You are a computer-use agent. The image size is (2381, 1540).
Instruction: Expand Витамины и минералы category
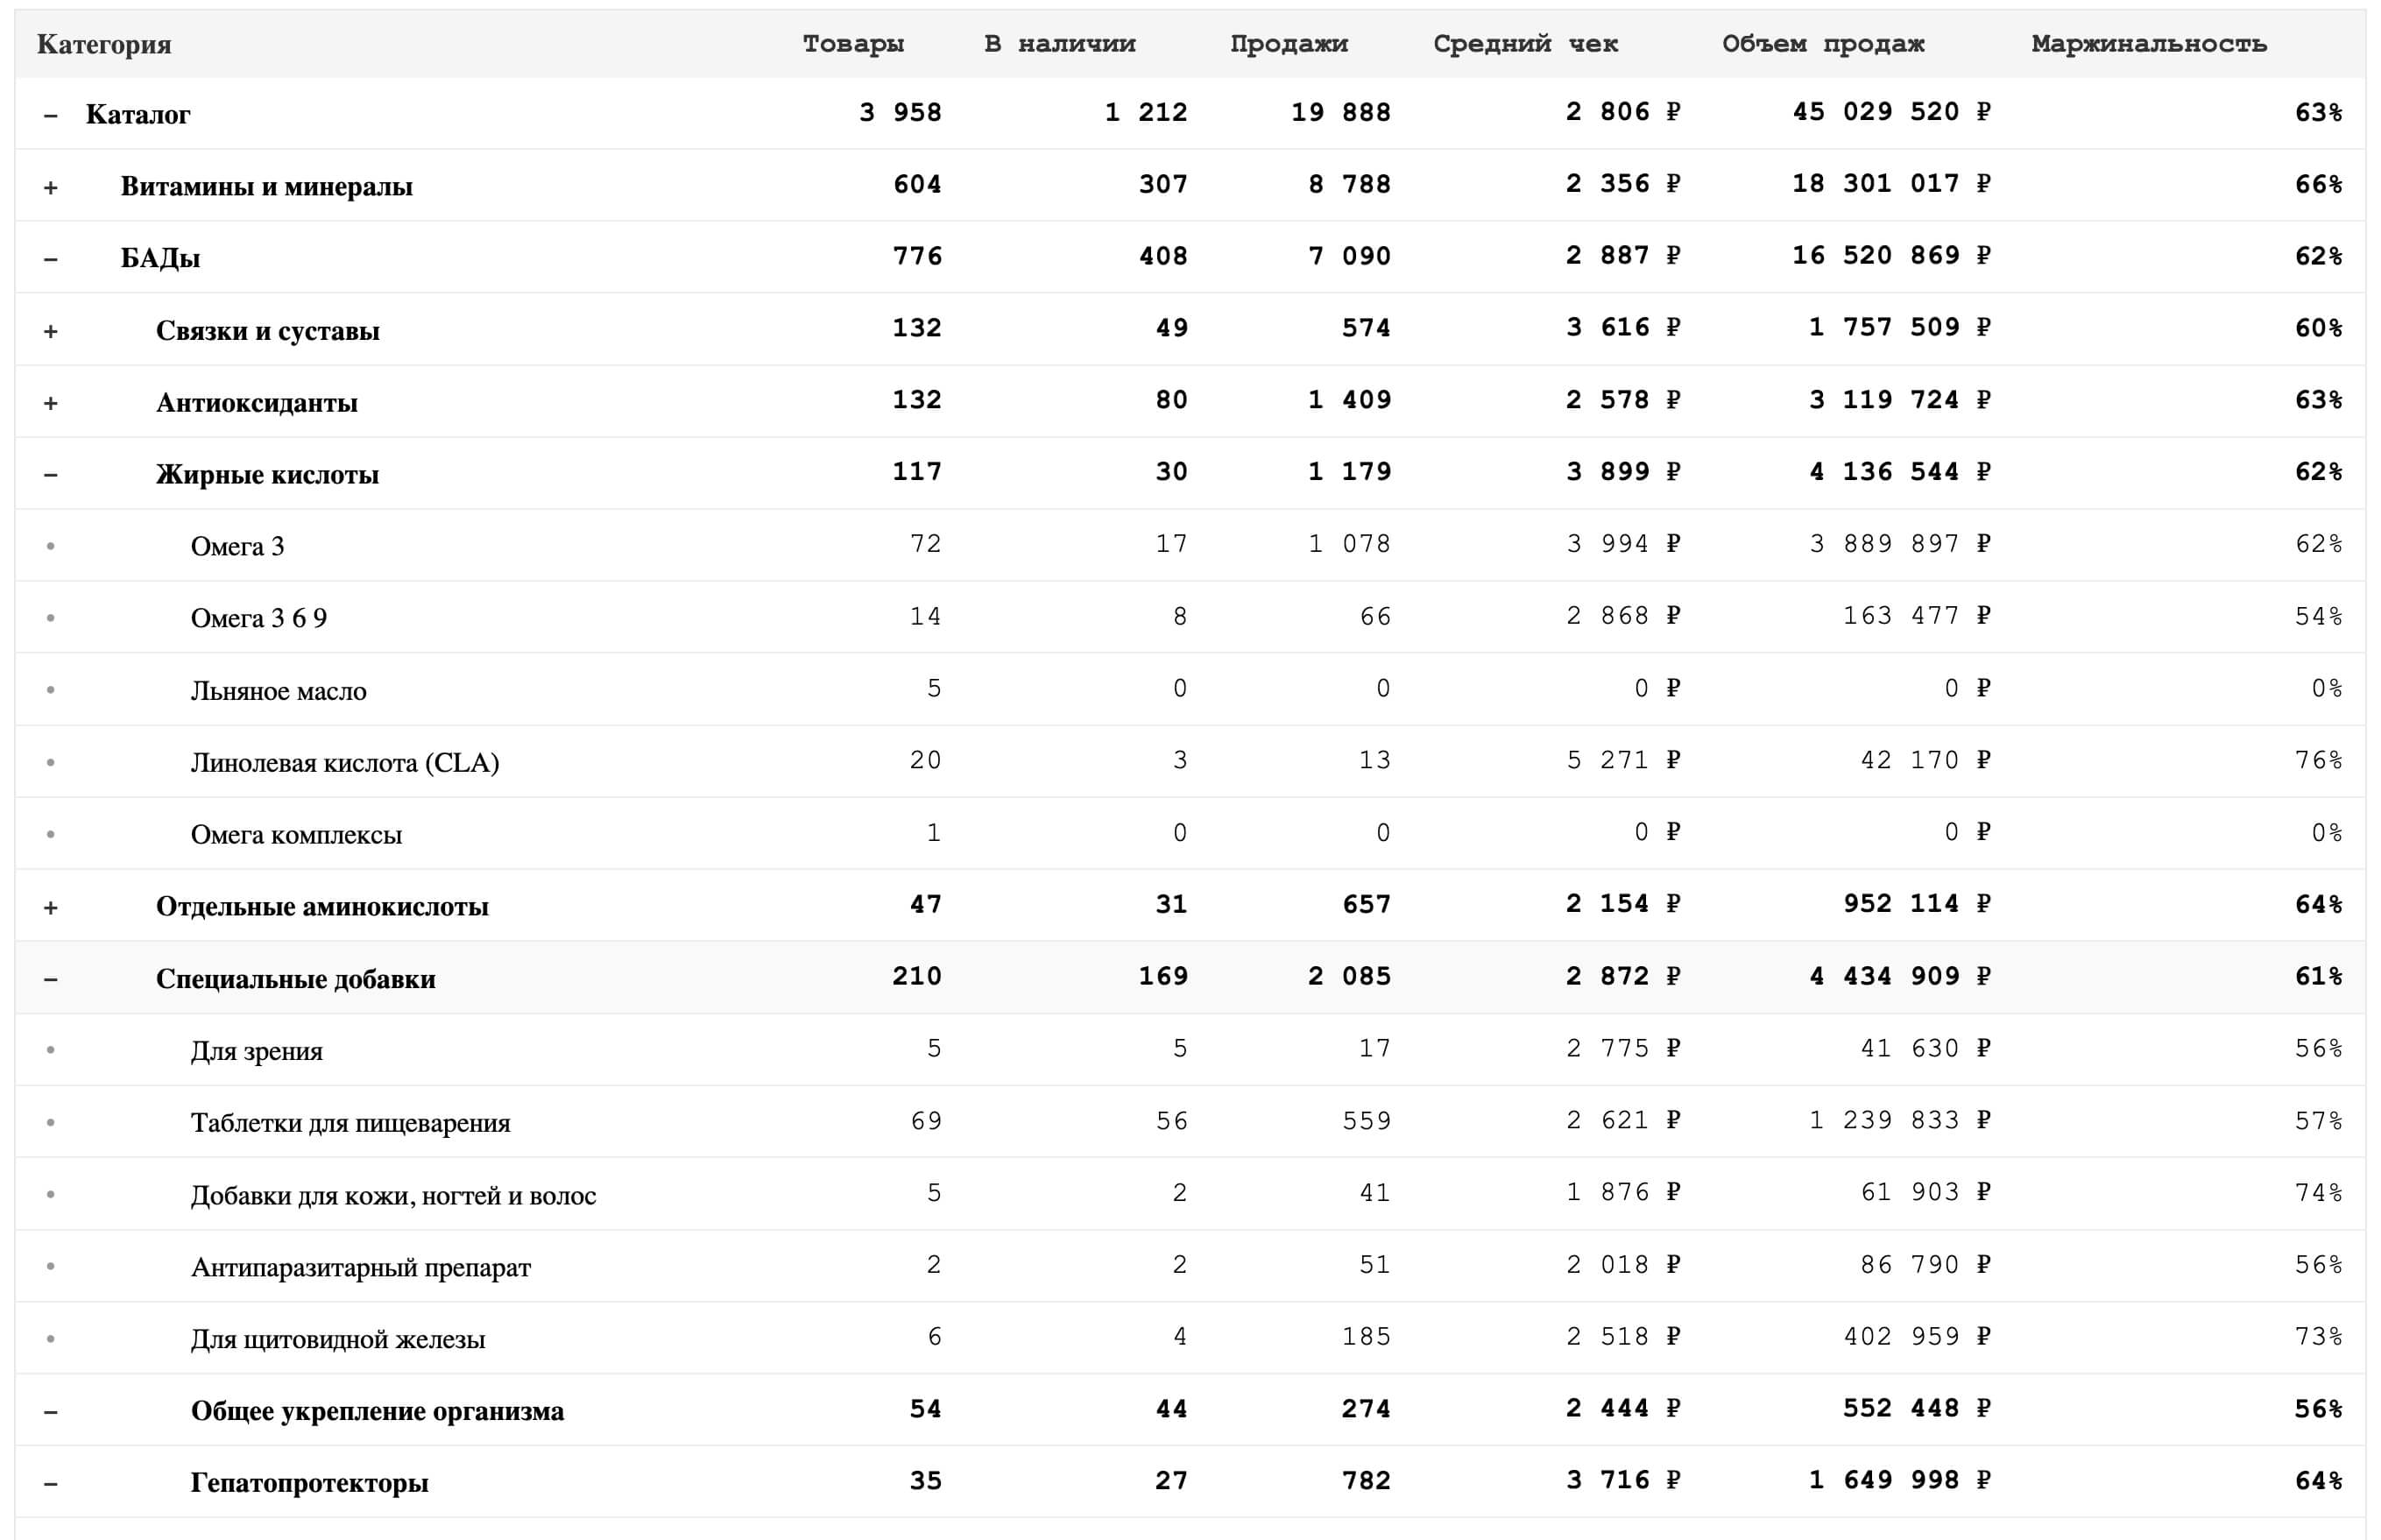(x=50, y=188)
